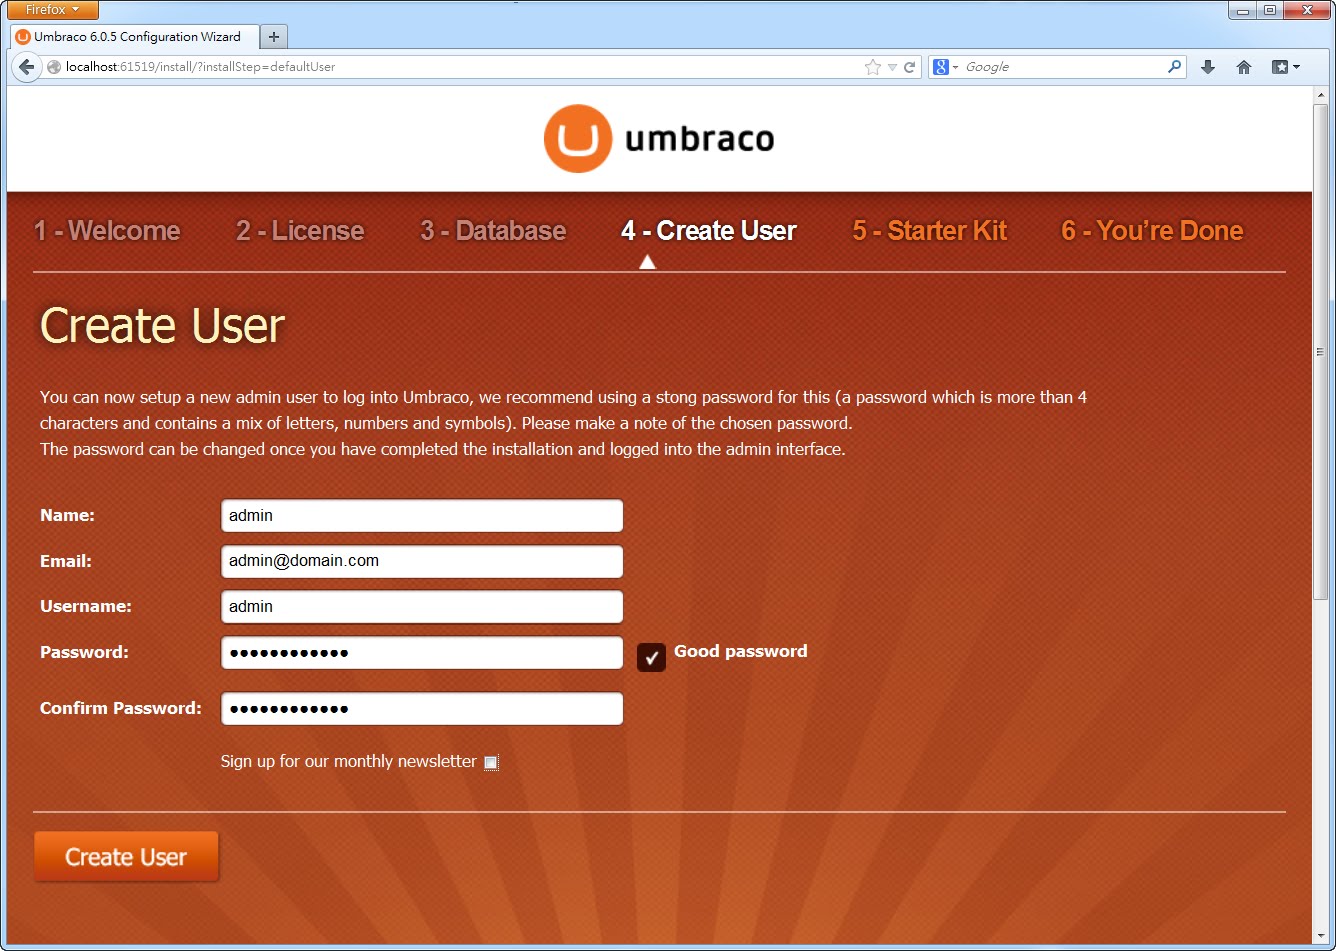1336x951 pixels.
Task: Click the browser back arrow button
Action: pos(26,67)
